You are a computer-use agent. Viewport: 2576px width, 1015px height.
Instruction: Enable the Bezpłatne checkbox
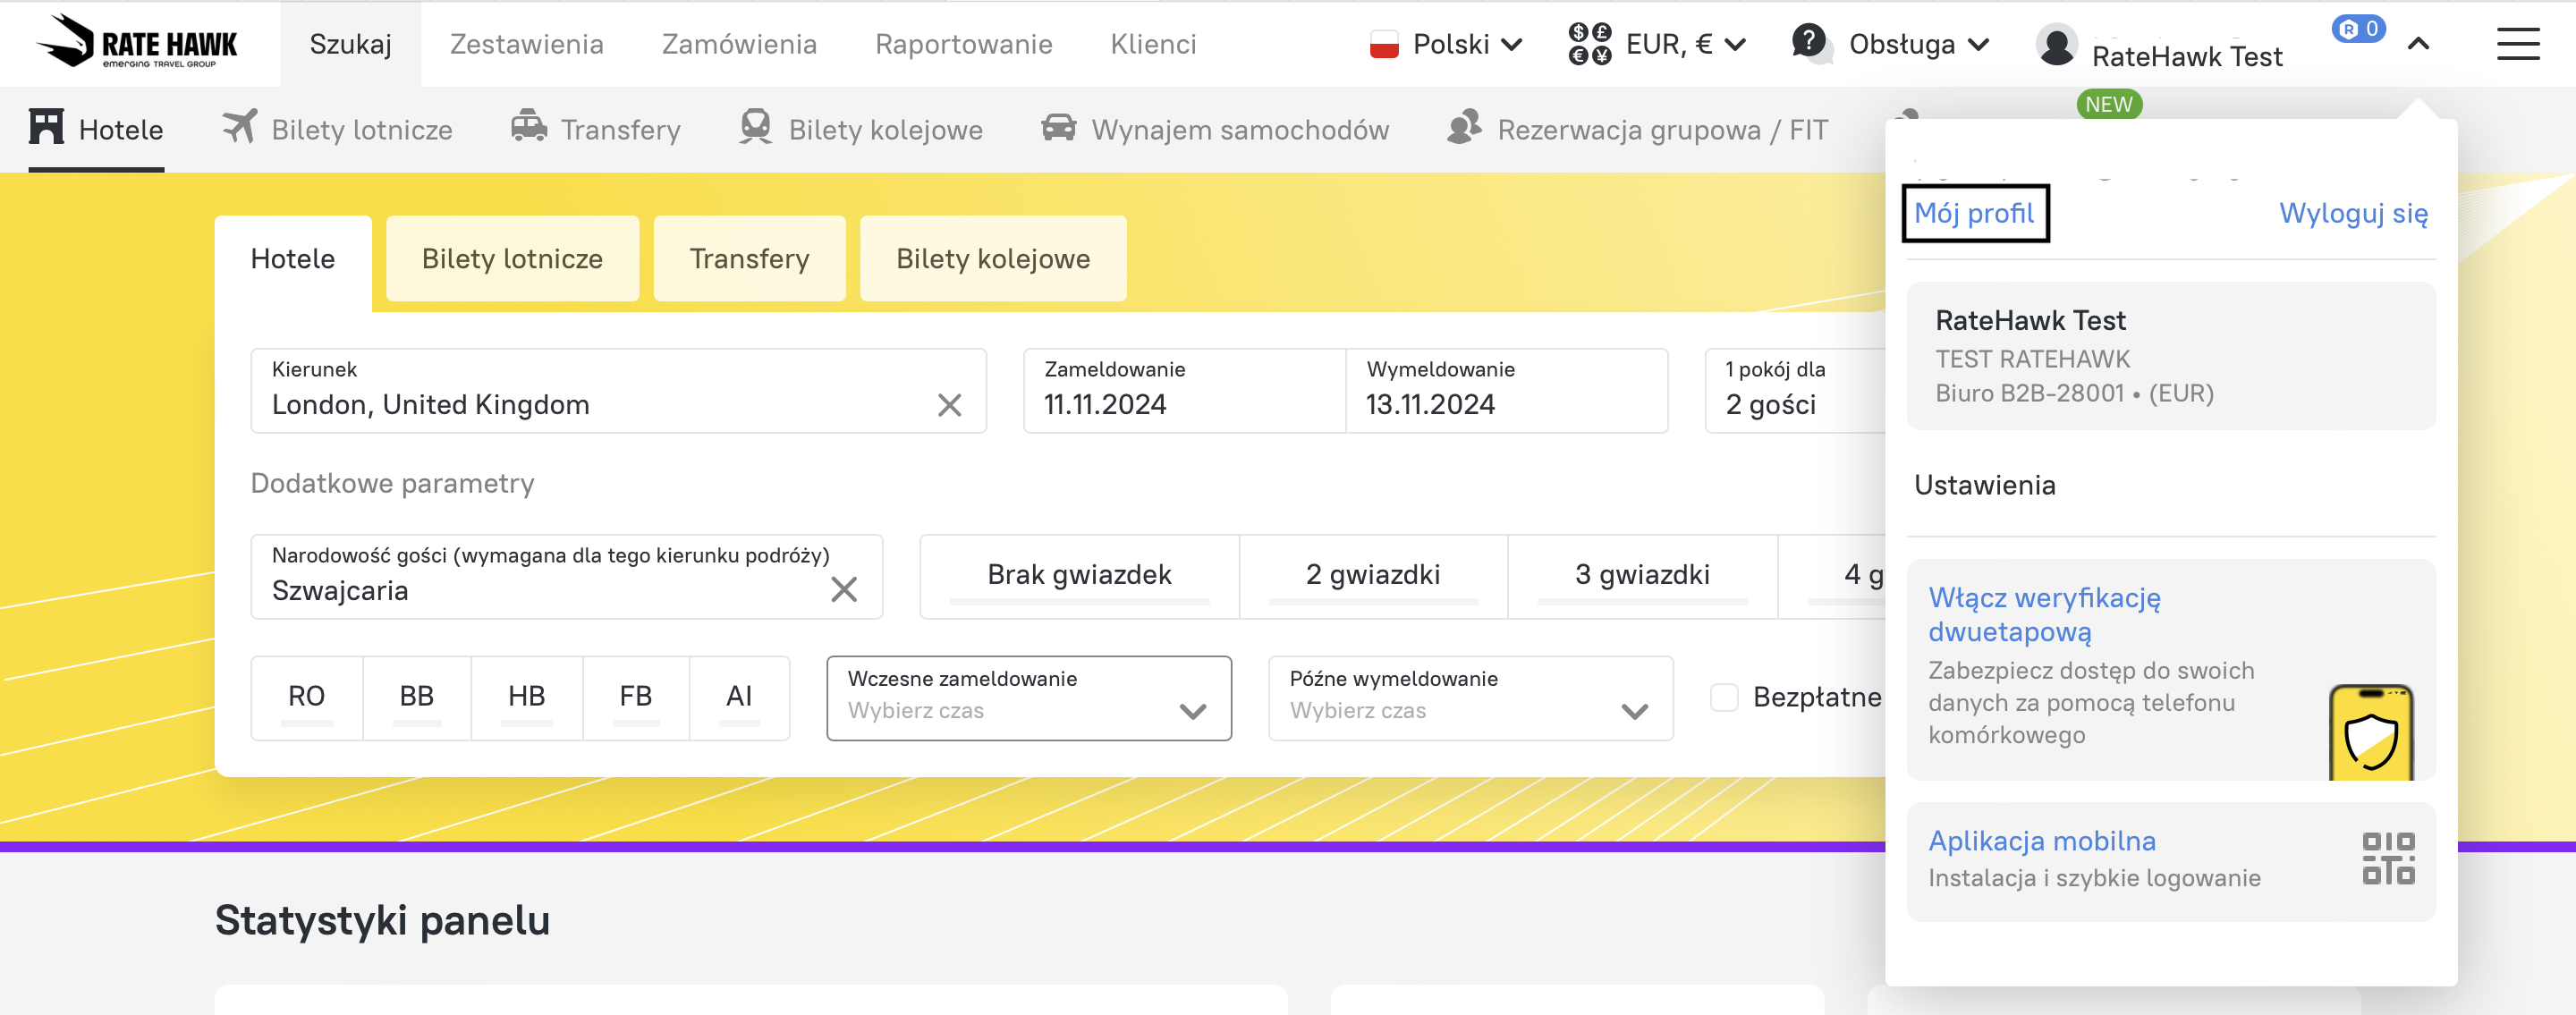[x=1724, y=697]
